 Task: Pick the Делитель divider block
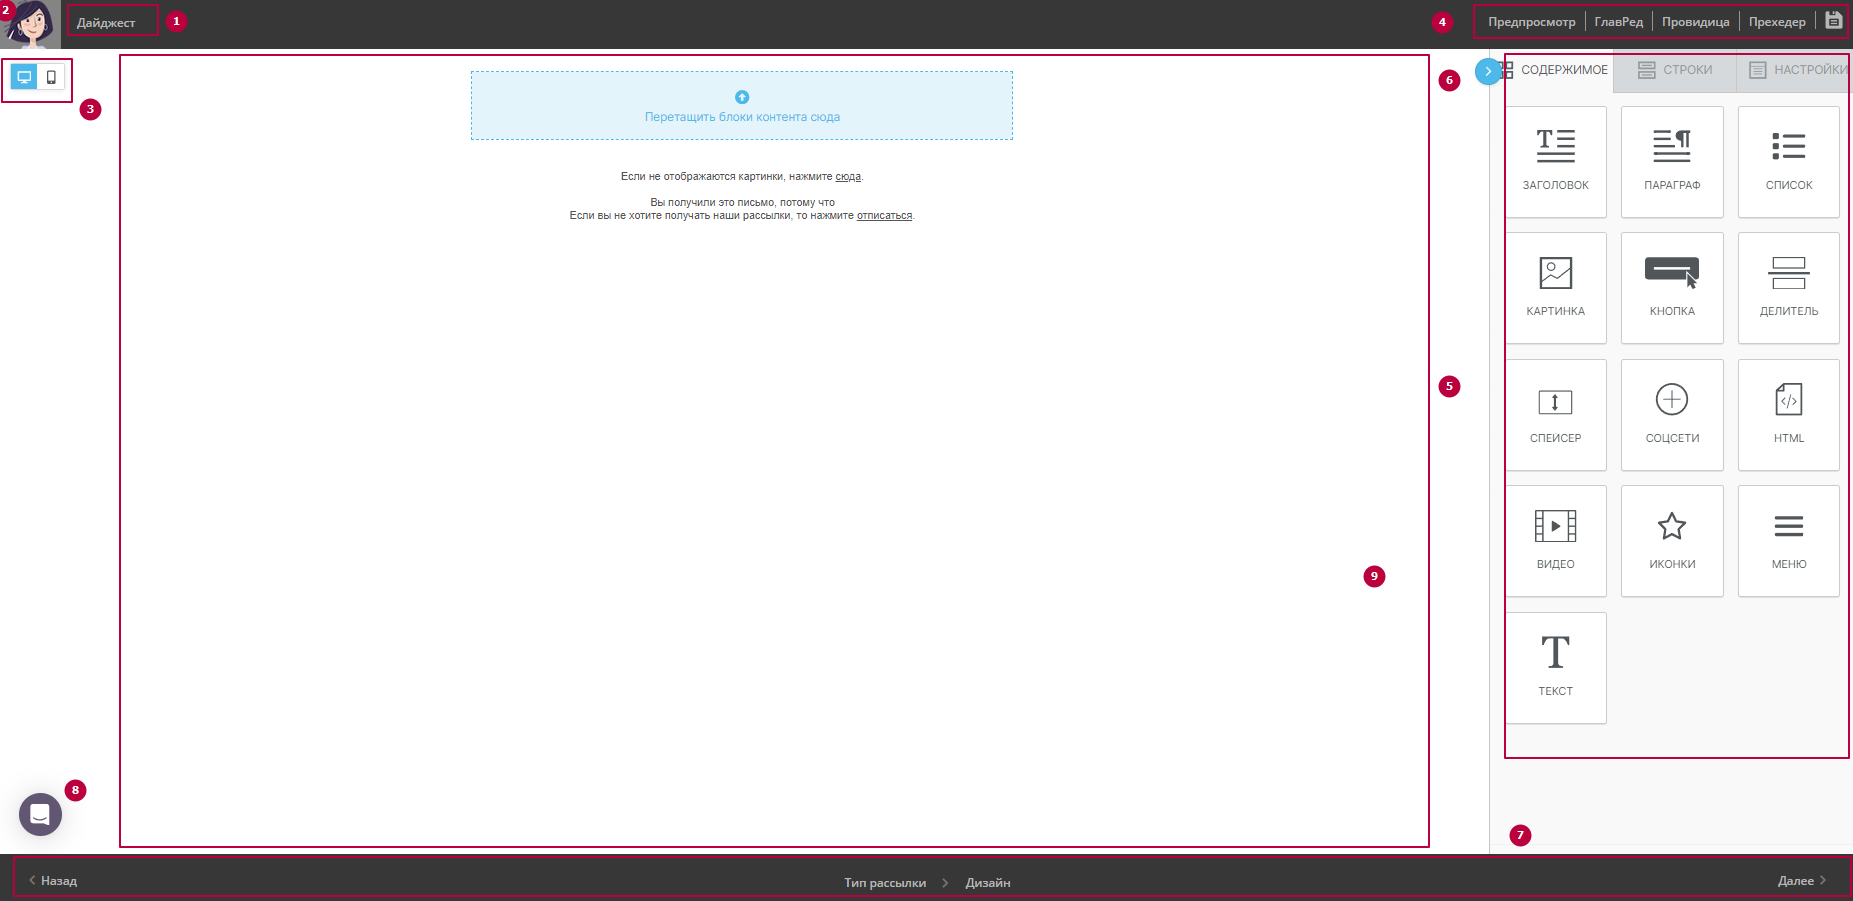(1788, 287)
